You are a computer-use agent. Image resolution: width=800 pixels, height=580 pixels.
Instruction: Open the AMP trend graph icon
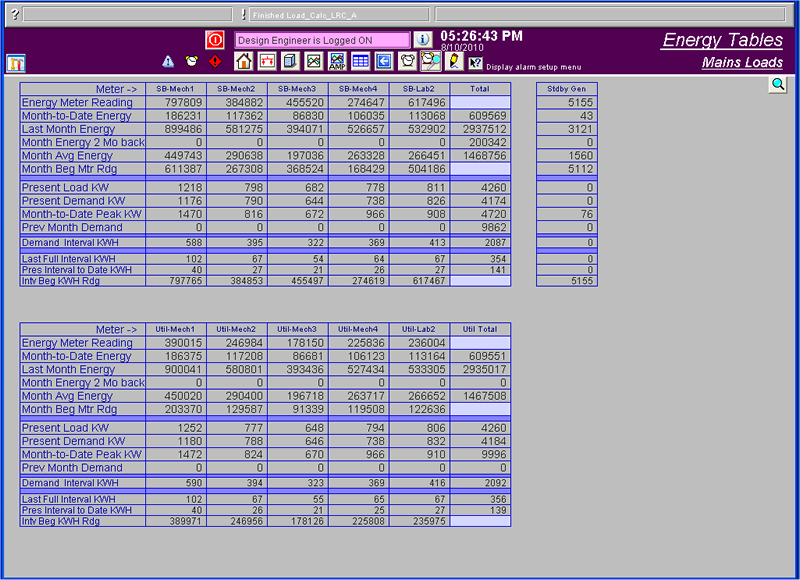337,61
